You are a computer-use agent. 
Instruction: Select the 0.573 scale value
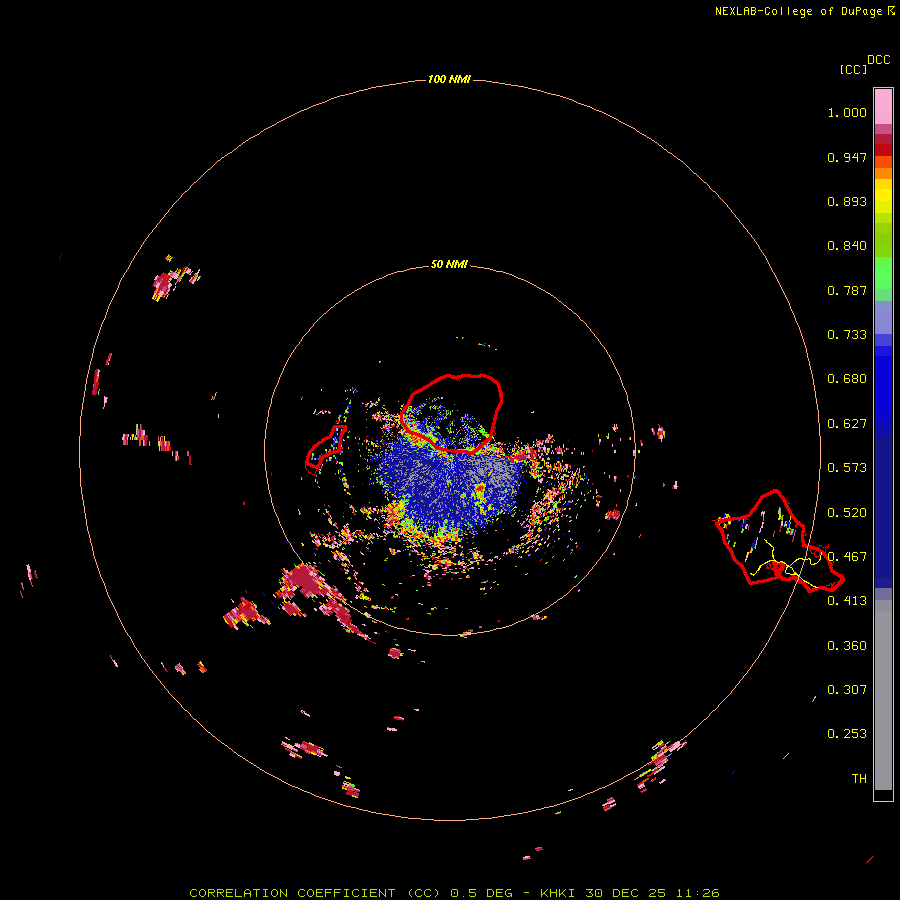pyautogui.click(x=847, y=468)
